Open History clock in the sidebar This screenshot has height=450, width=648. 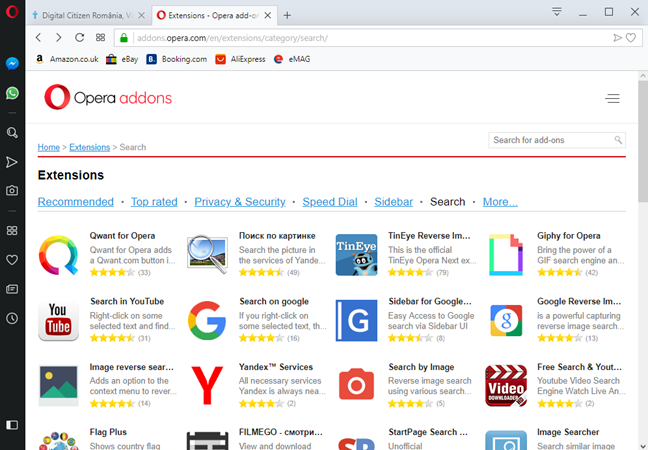(x=12, y=318)
